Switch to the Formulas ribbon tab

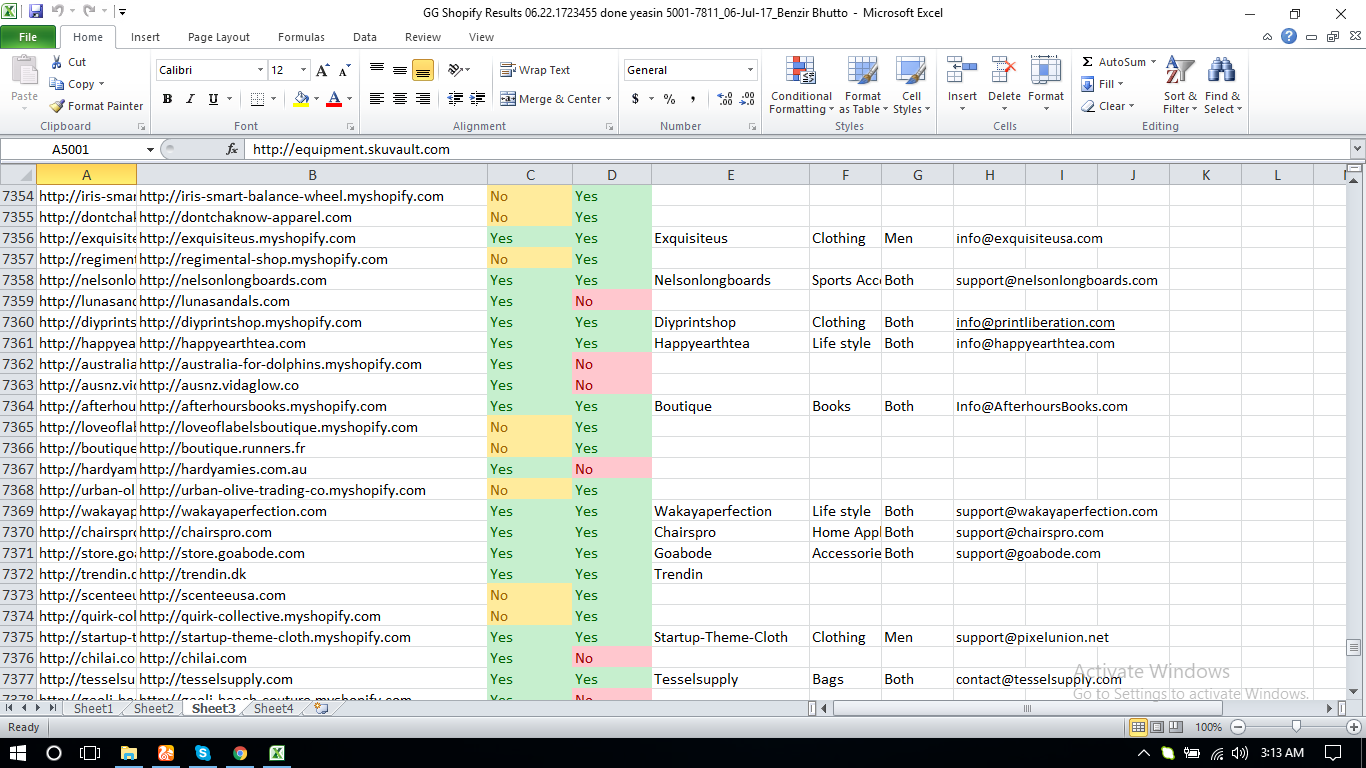pos(301,36)
